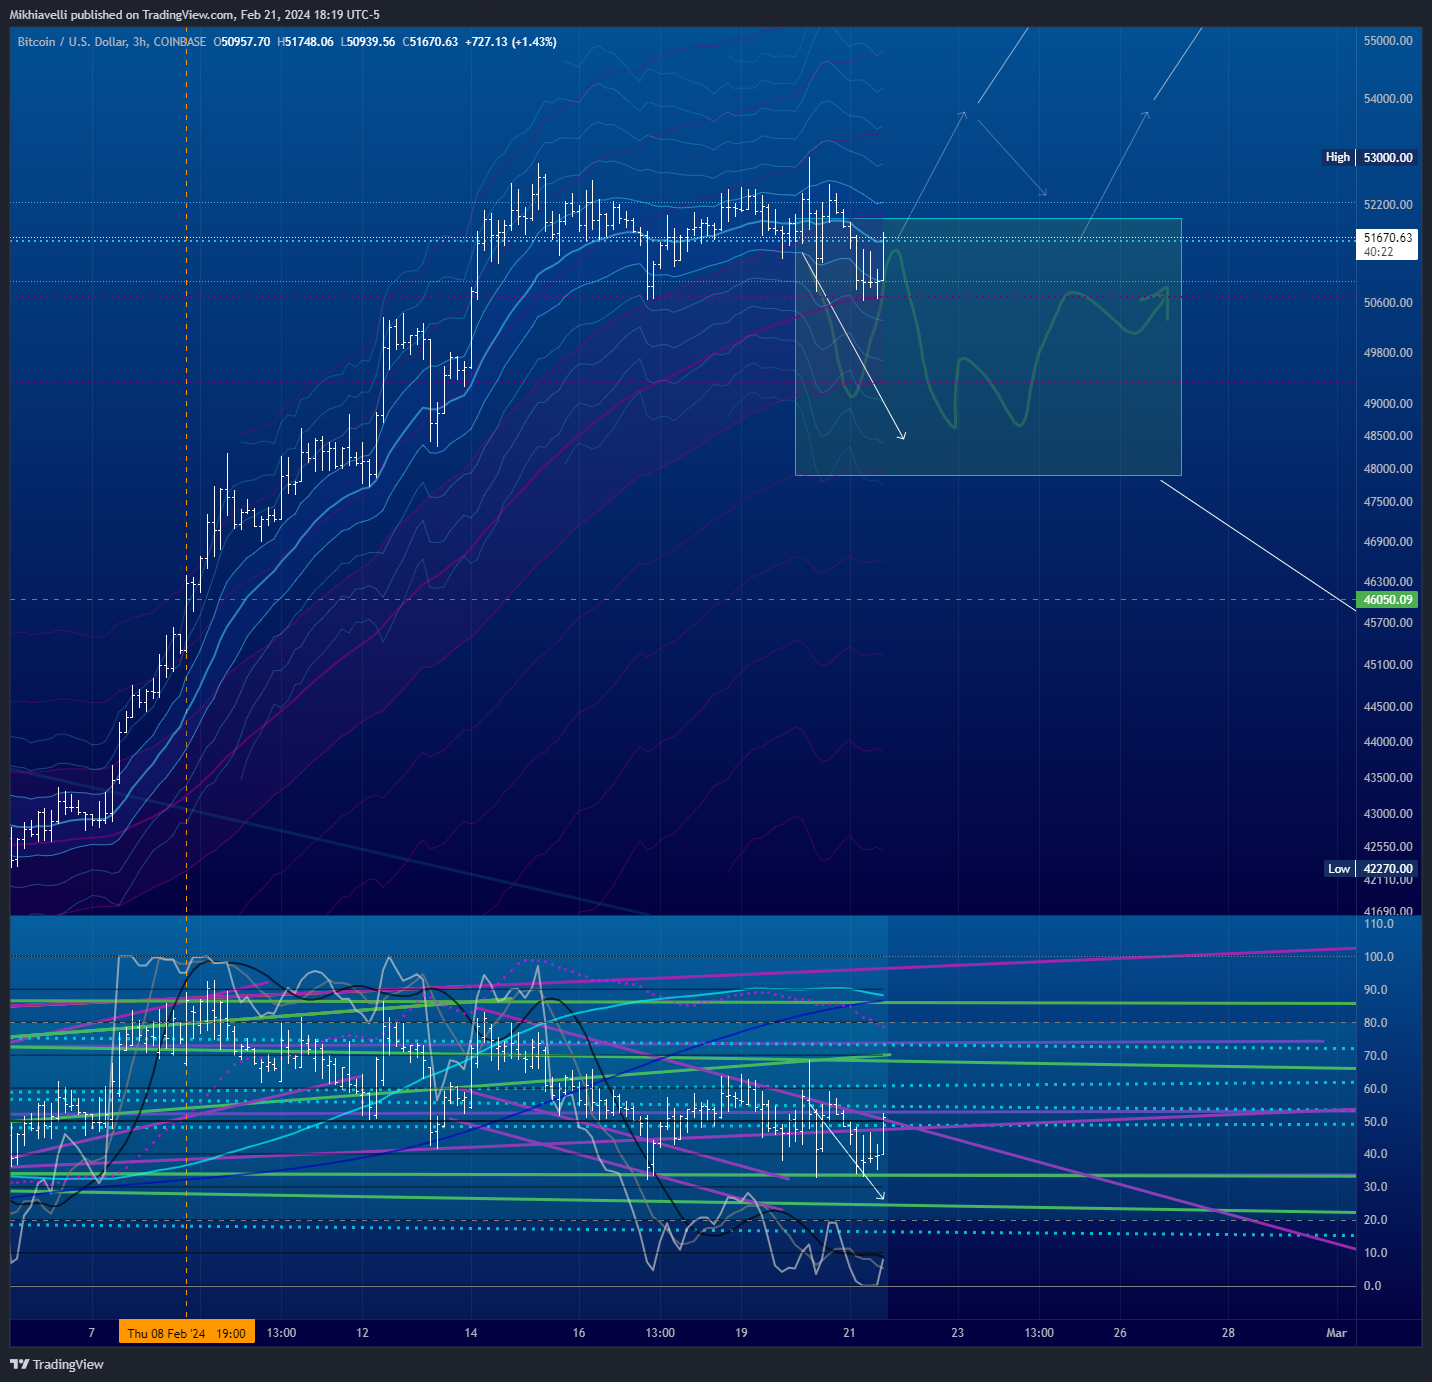1432x1382 pixels.
Task: Click the change value +727.13 (+1.43%)
Action: (511, 42)
